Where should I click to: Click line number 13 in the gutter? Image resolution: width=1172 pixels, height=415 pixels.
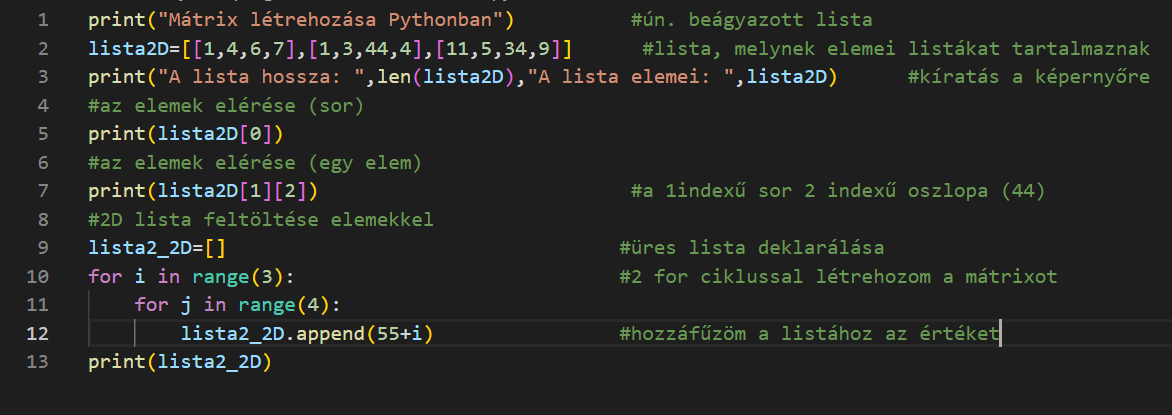pyautogui.click(x=37, y=362)
